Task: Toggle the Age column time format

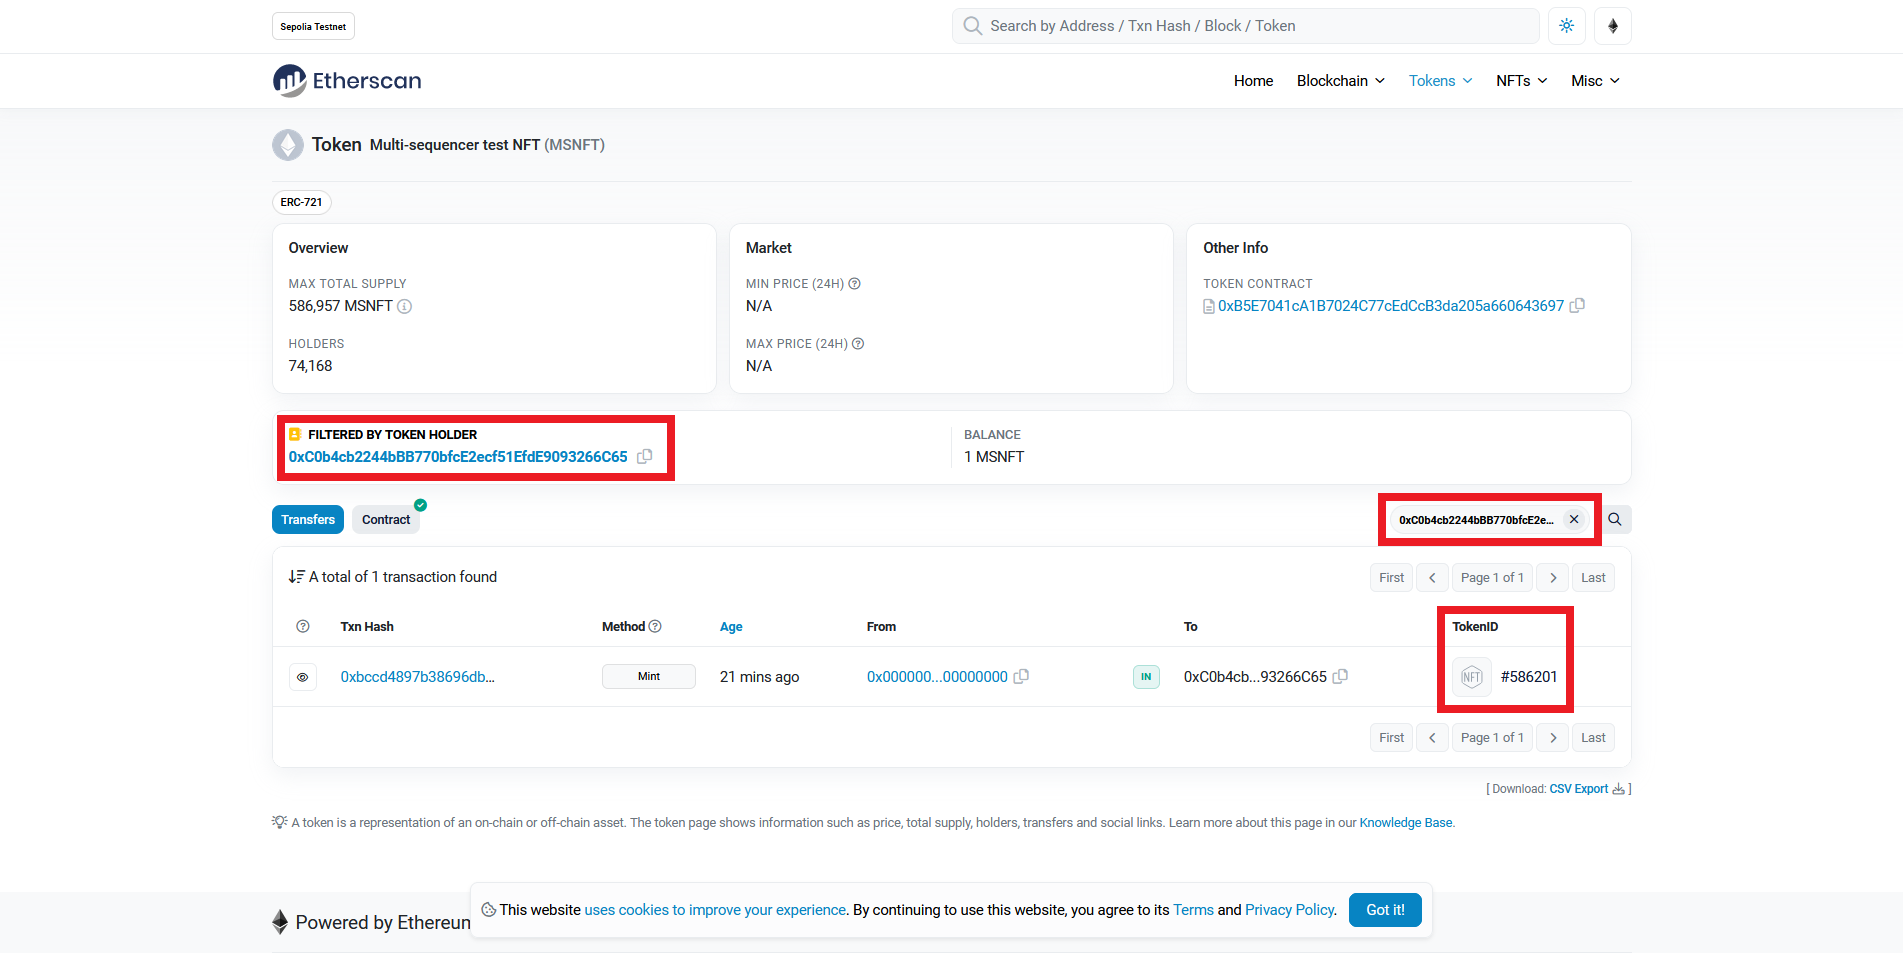Action: click(731, 627)
